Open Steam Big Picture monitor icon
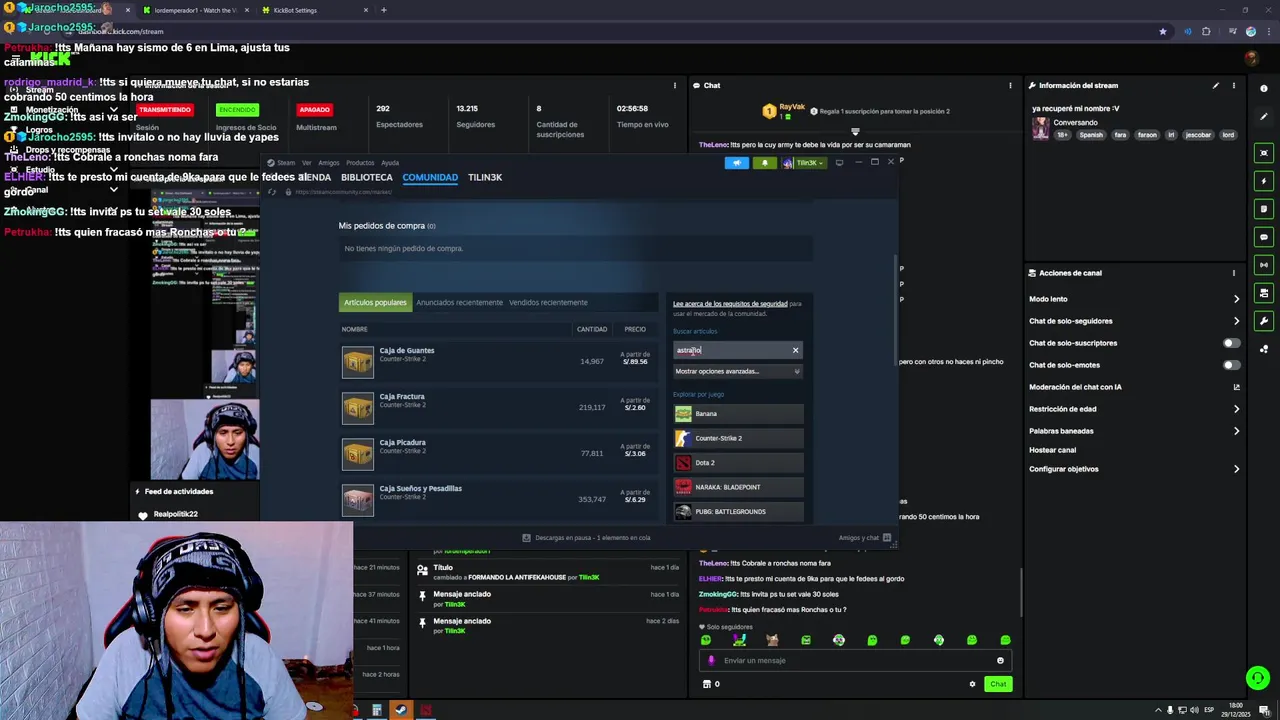 point(839,162)
